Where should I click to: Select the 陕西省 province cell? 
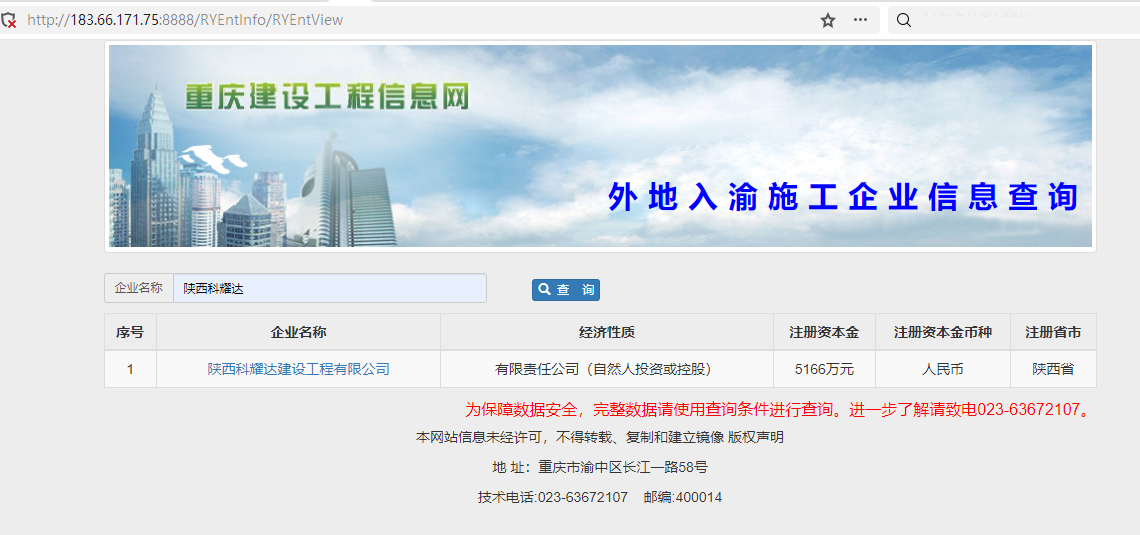pos(1053,369)
